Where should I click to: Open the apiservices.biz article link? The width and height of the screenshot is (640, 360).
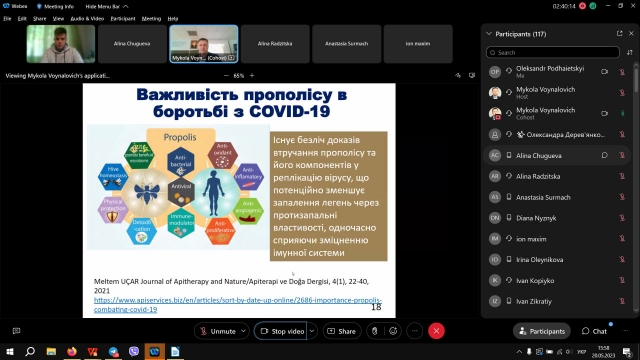click(x=238, y=304)
